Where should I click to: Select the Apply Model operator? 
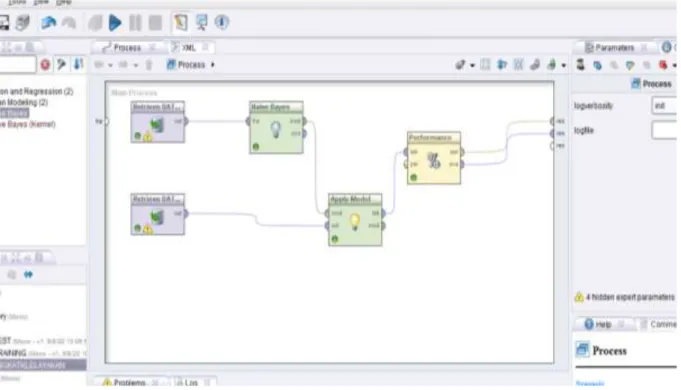(x=355, y=220)
